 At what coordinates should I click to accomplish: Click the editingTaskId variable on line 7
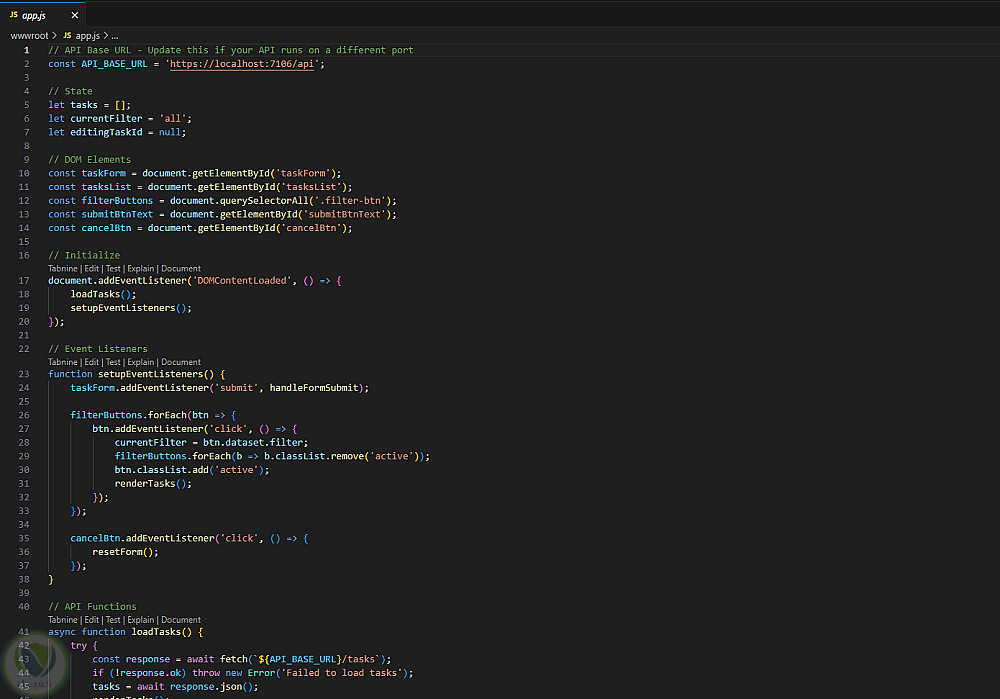pos(107,132)
